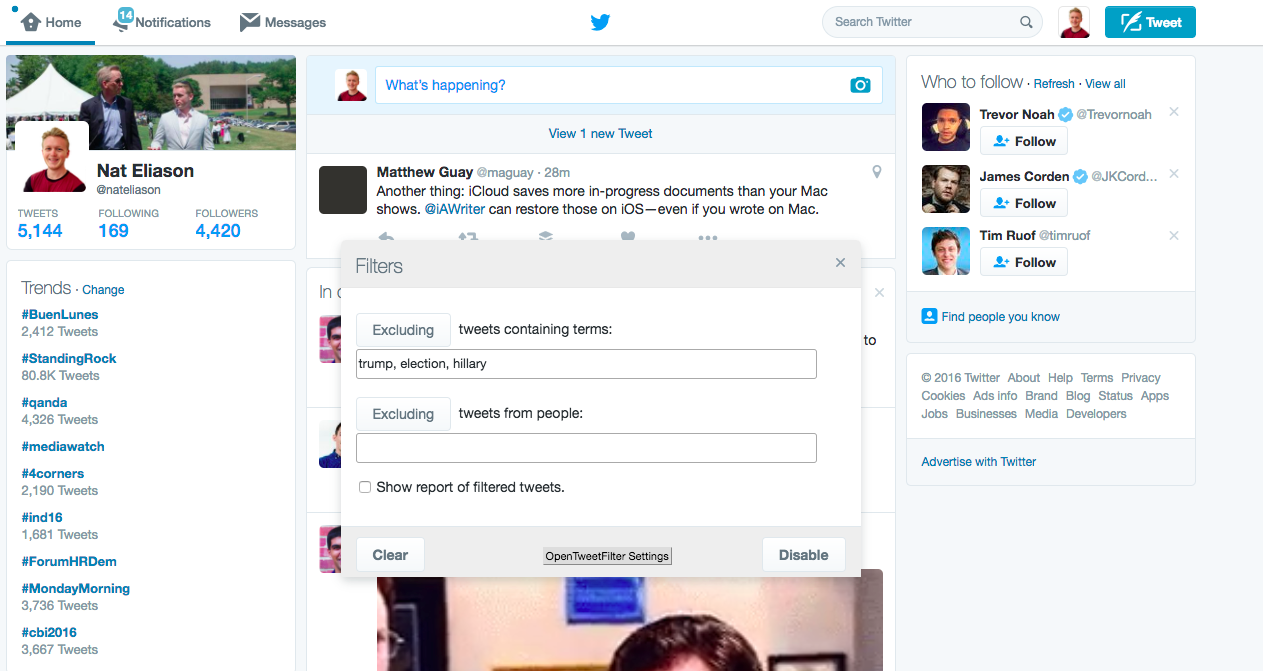1263x671 pixels.
Task: Go to the Home tab
Action: point(51,22)
